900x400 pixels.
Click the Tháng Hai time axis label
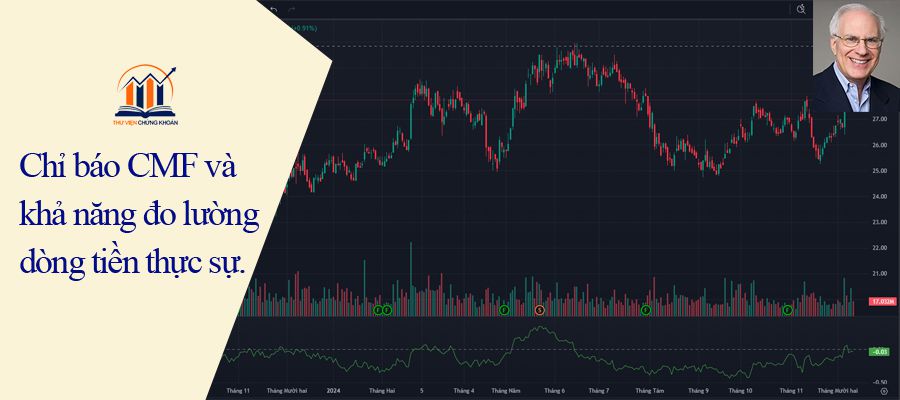point(381,391)
